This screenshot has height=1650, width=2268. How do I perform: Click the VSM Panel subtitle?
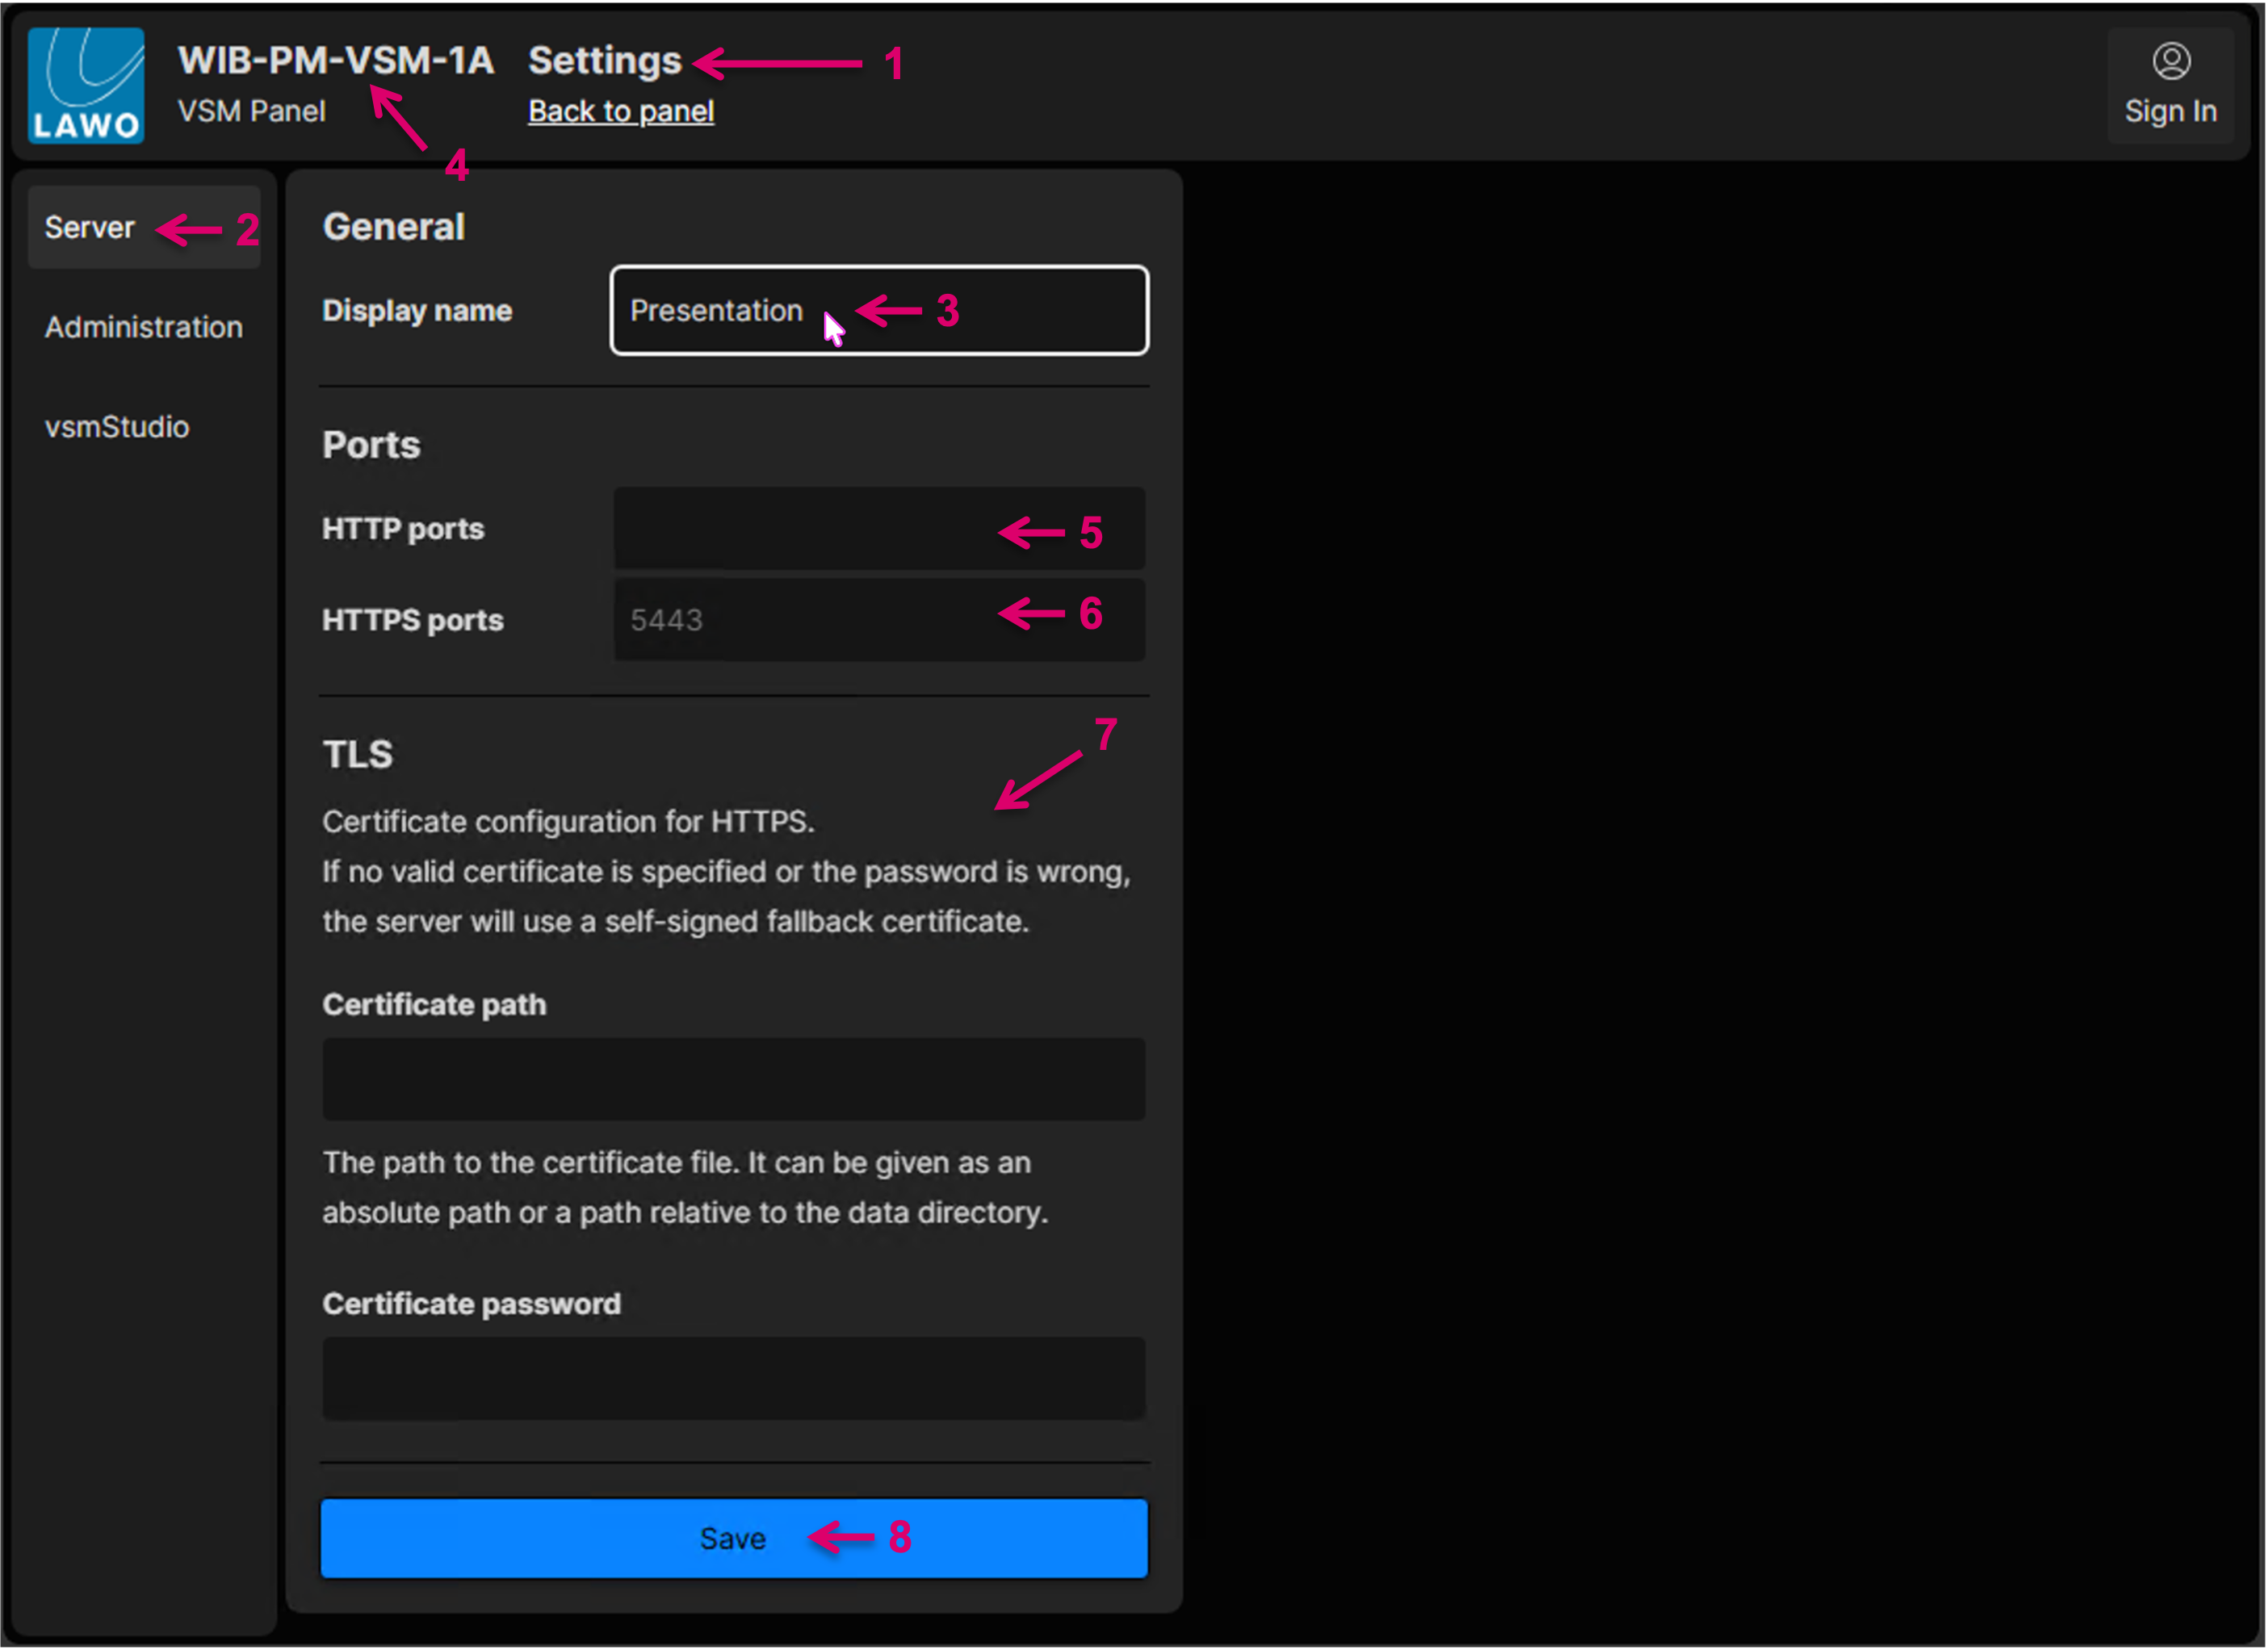click(251, 111)
